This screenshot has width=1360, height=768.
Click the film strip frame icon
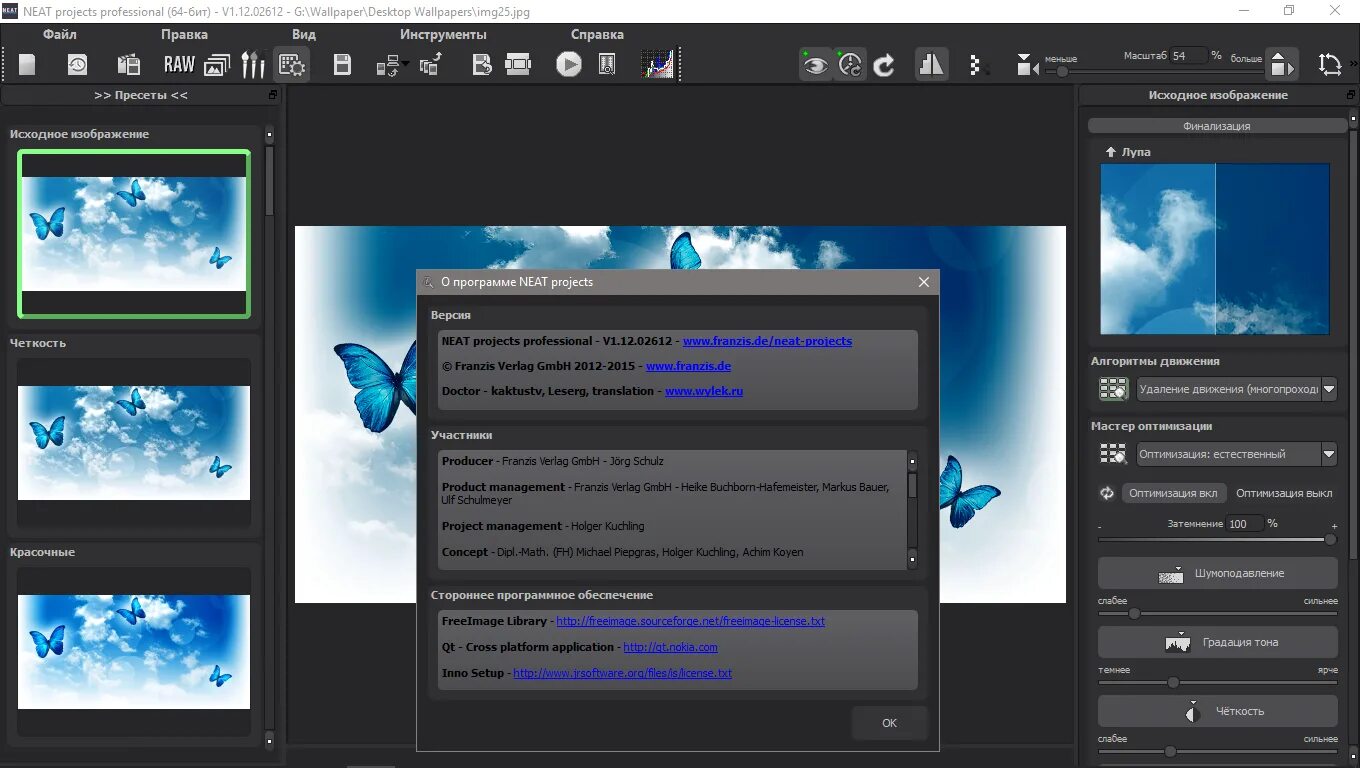coord(518,65)
